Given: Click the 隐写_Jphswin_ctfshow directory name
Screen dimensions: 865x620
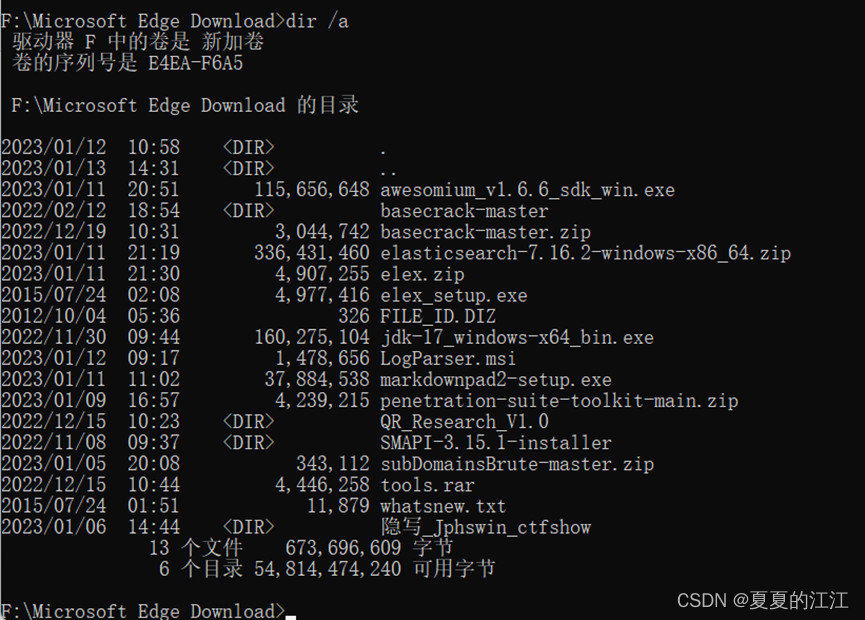Looking at the screenshot, I should pos(485,527).
